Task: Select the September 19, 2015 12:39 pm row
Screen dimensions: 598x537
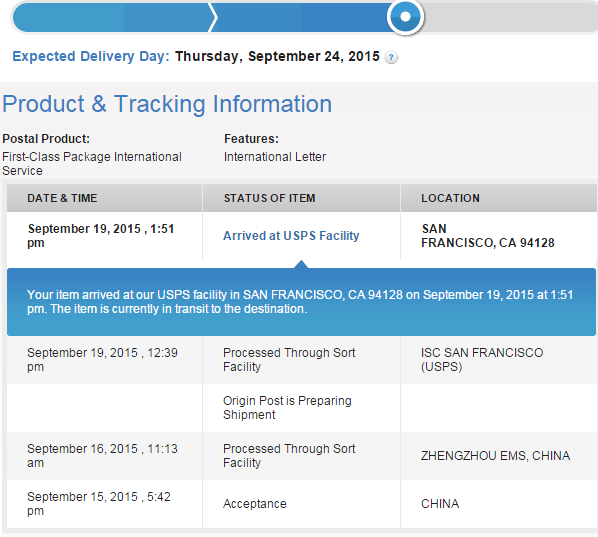Action: click(301, 360)
